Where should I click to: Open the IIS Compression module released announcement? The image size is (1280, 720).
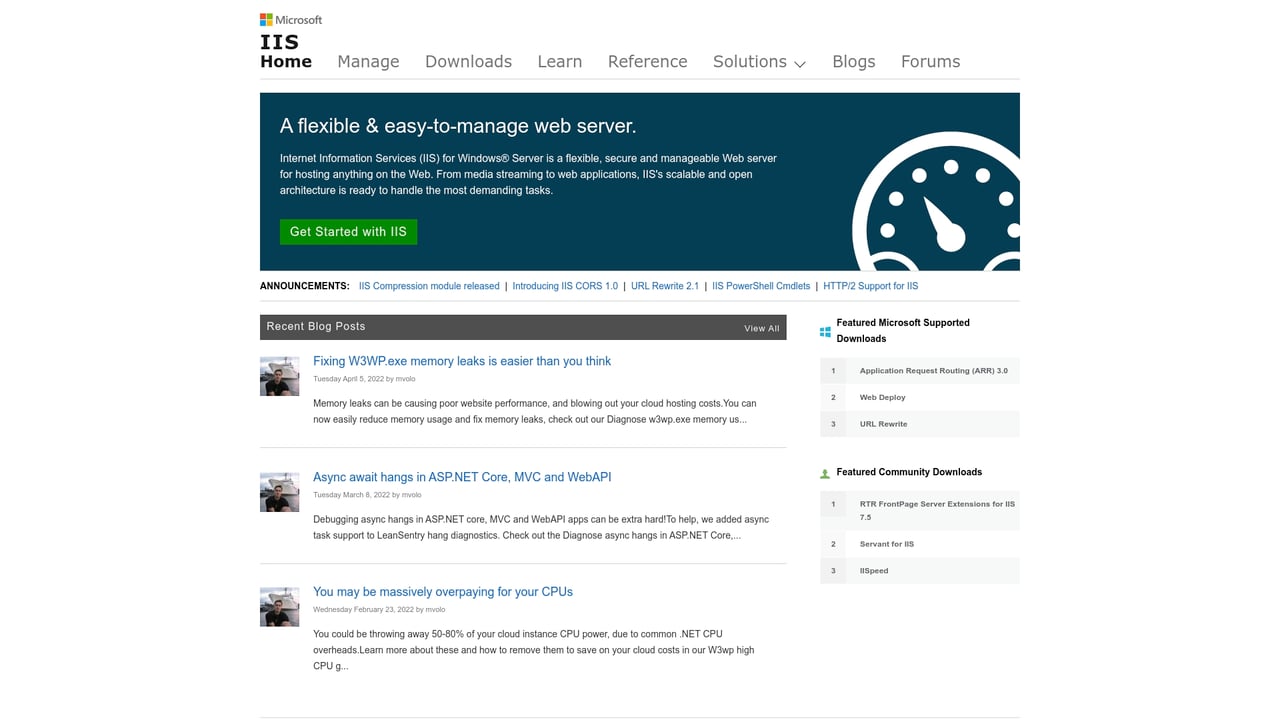click(428, 285)
